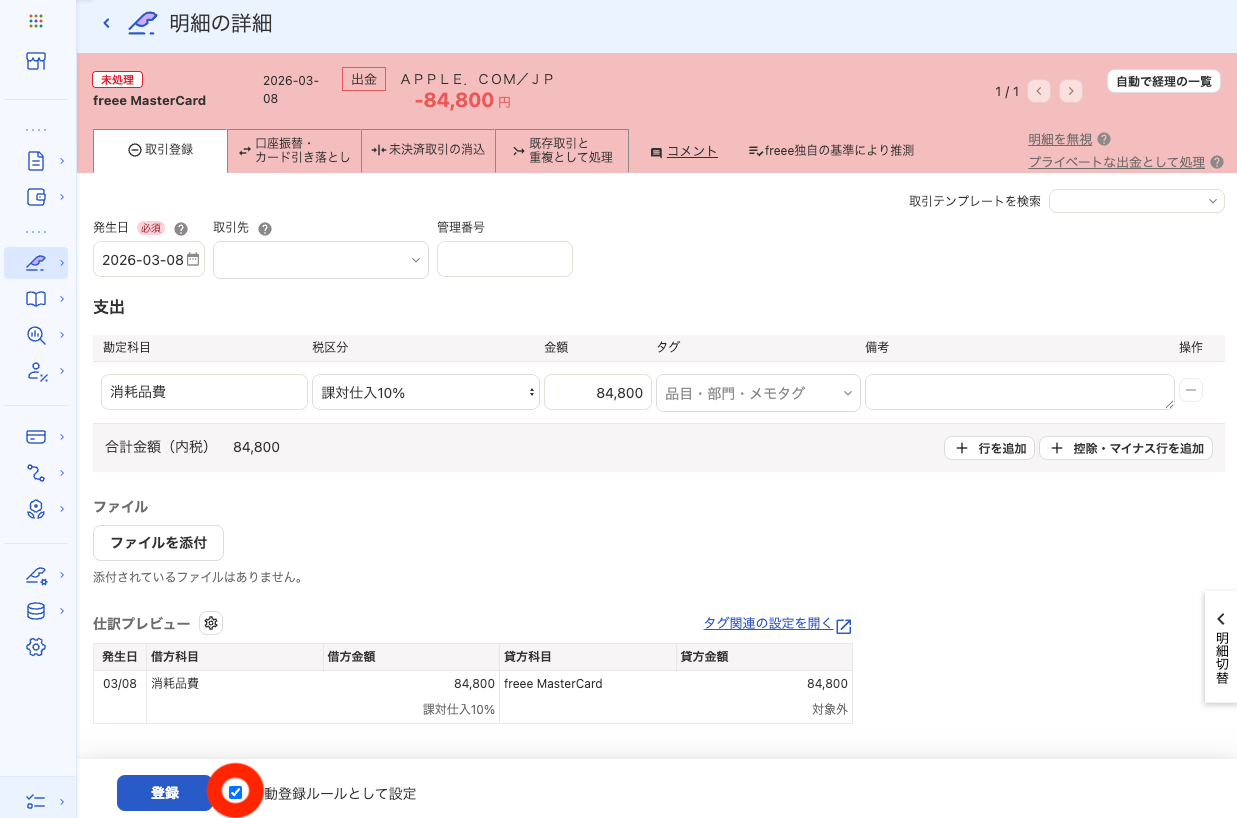Open the checklist icon at sidebar bottom
The height and width of the screenshot is (818, 1237).
tap(36, 801)
